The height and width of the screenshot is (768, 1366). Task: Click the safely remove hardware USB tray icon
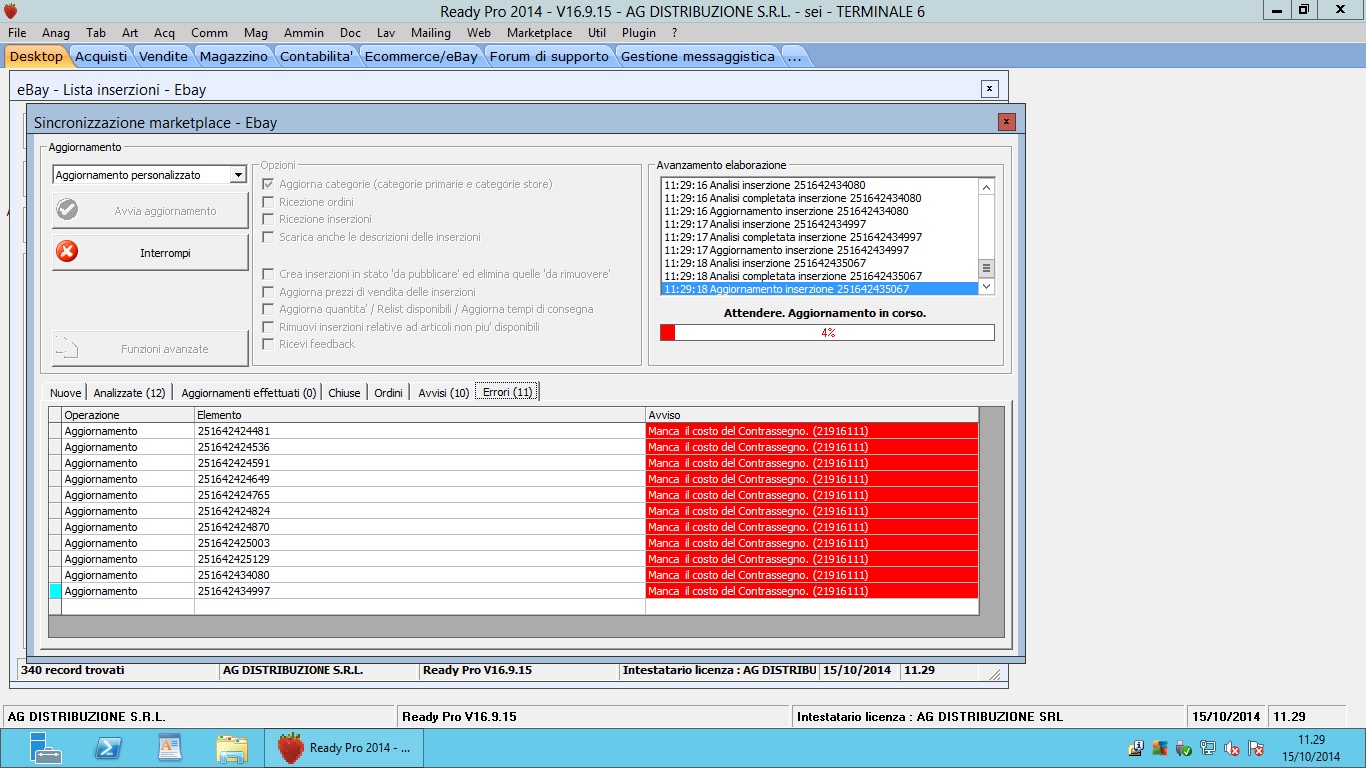click(x=1185, y=748)
